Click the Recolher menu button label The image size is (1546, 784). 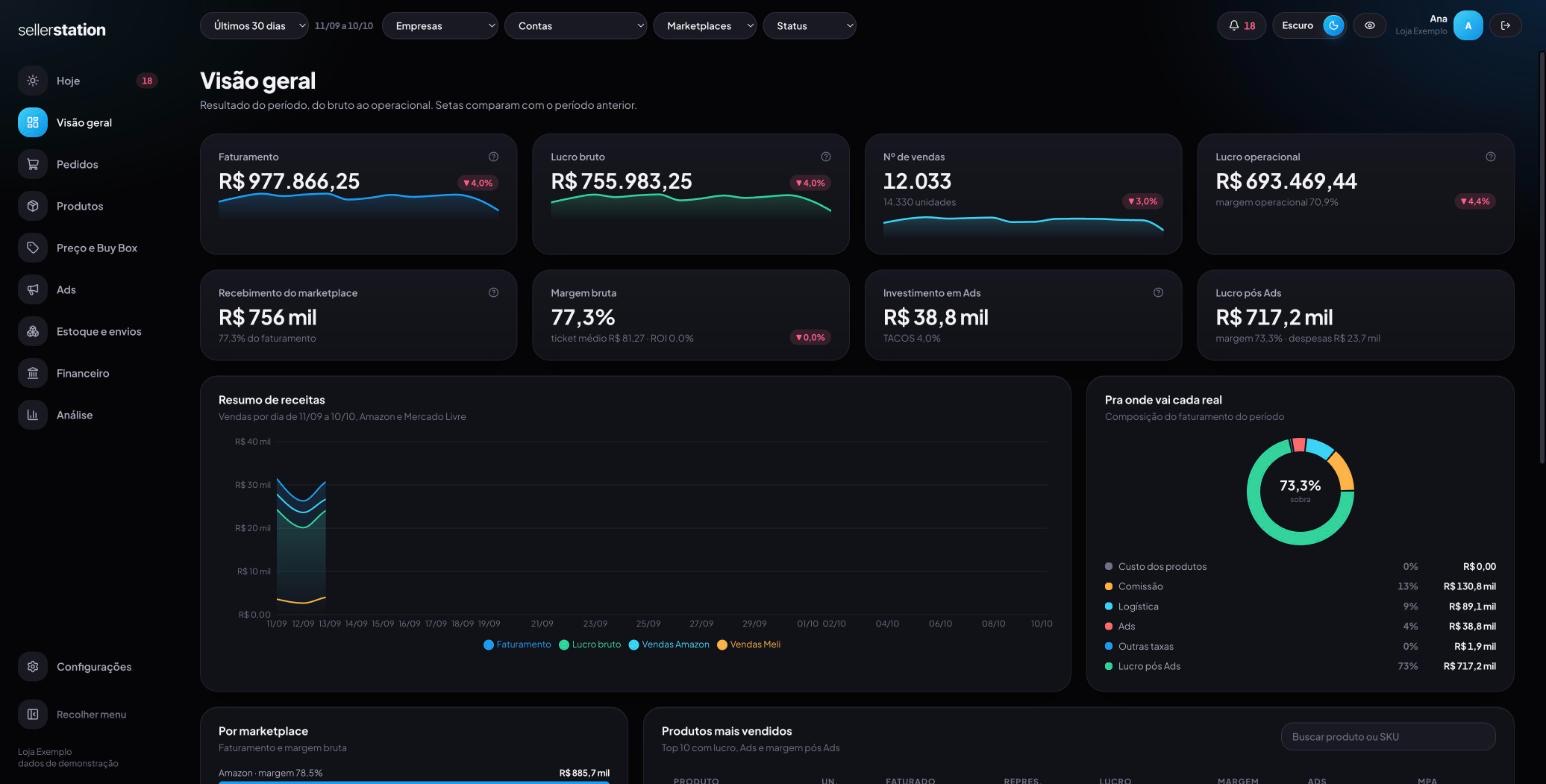pyautogui.click(x=91, y=715)
